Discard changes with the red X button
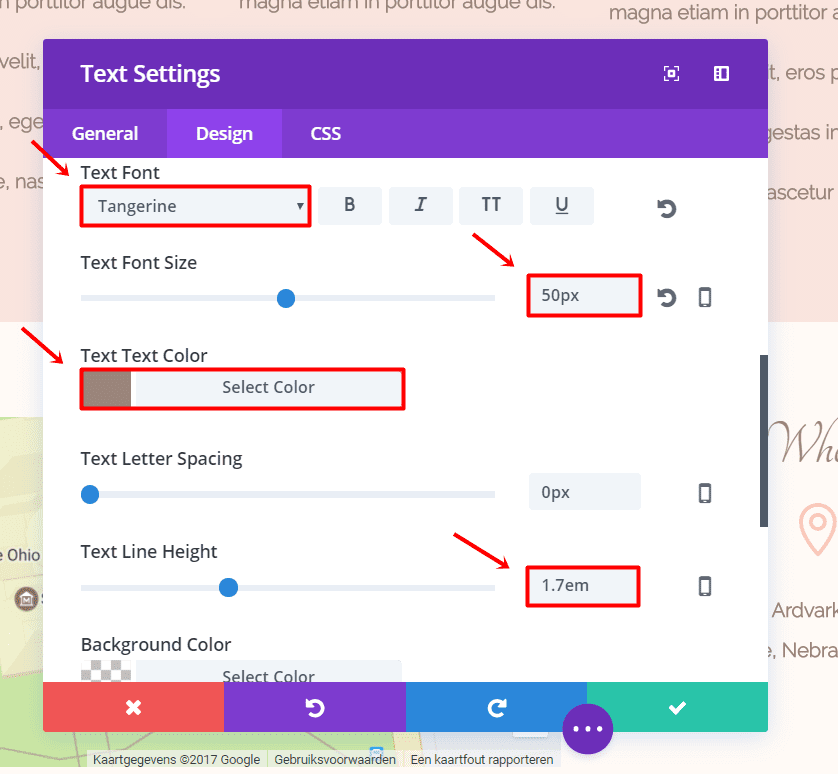 134,707
